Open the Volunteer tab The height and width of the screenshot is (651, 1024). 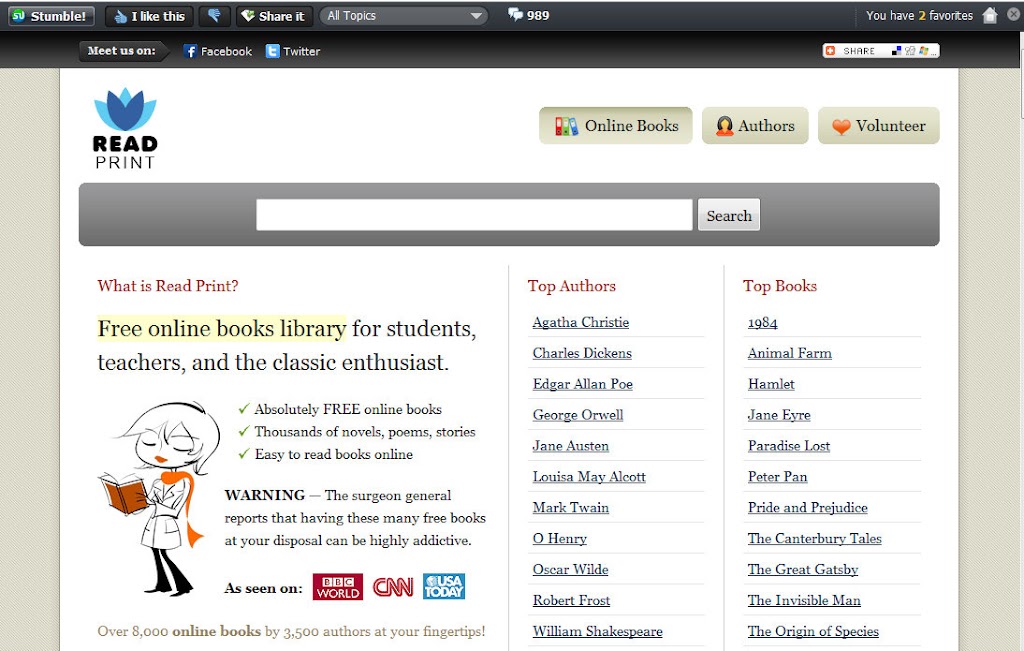878,125
